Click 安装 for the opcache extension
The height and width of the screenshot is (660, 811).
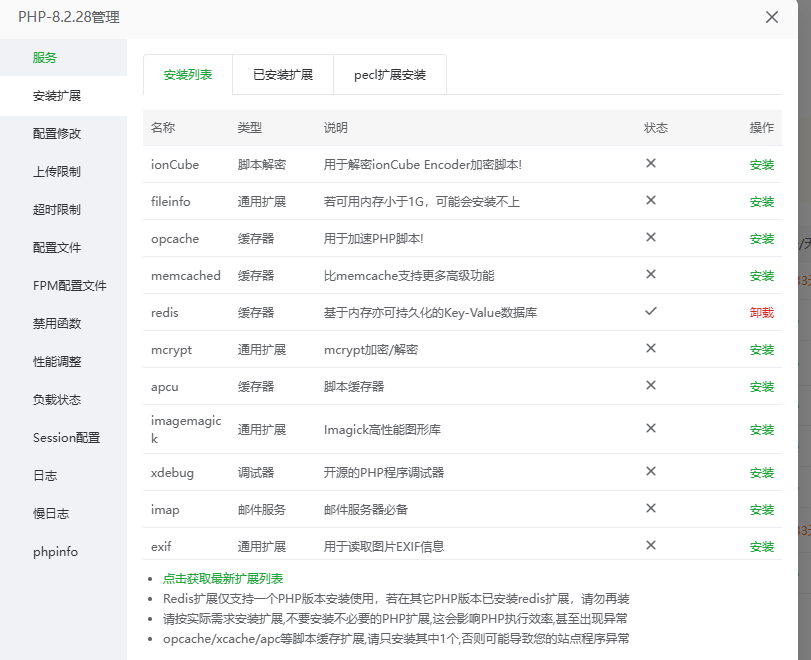[761, 239]
